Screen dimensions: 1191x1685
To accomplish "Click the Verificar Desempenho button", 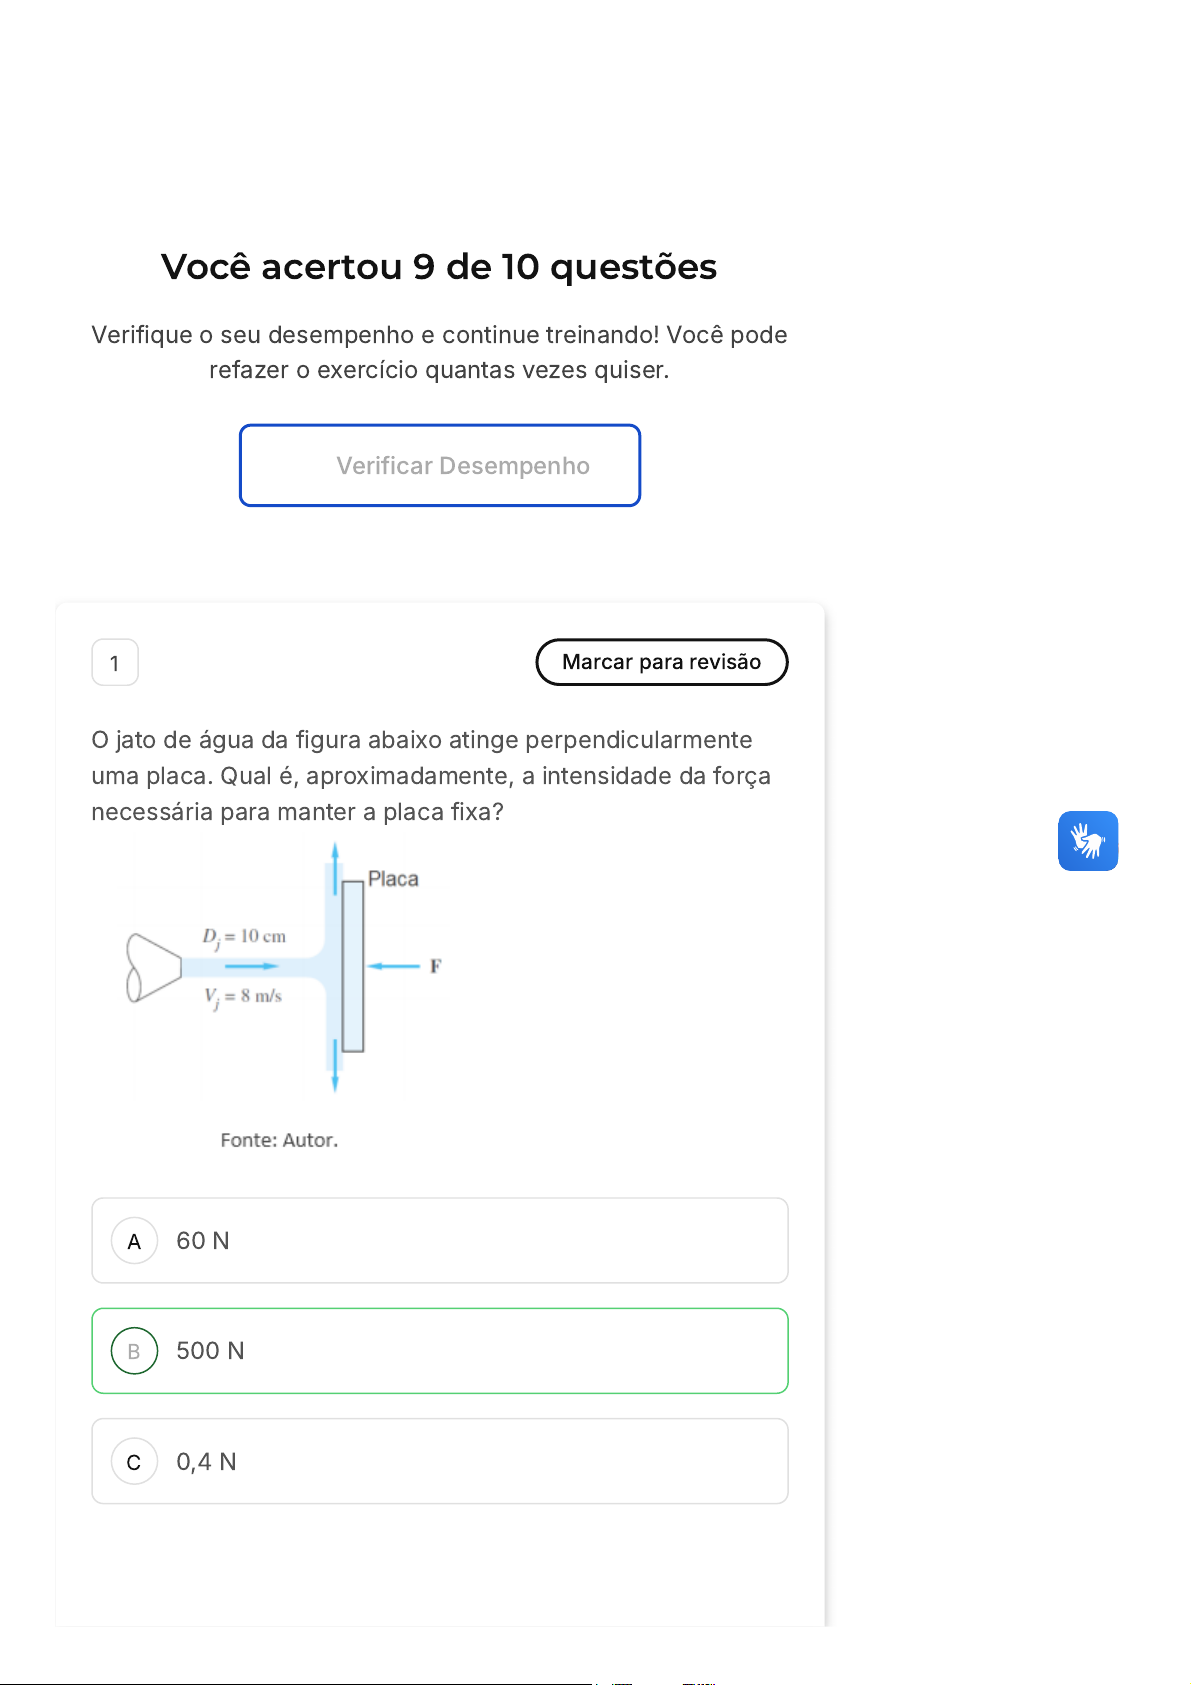I will [440, 466].
